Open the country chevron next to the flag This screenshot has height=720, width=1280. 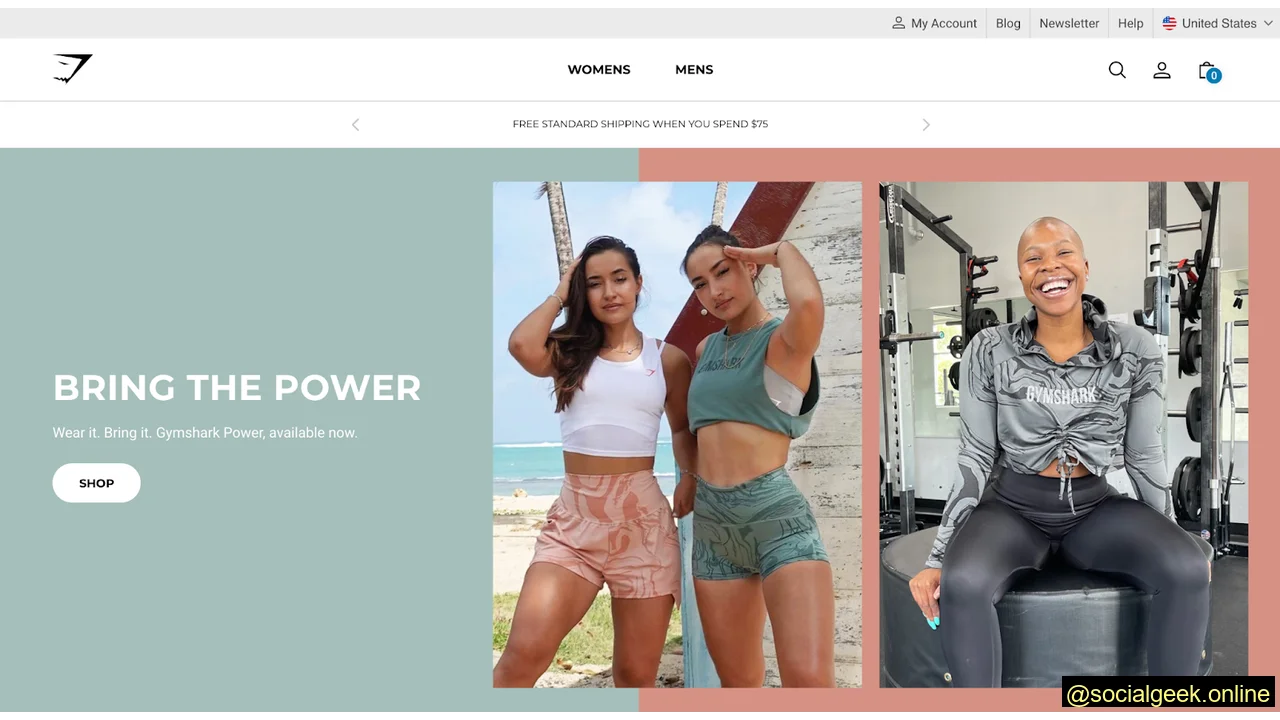(1268, 23)
